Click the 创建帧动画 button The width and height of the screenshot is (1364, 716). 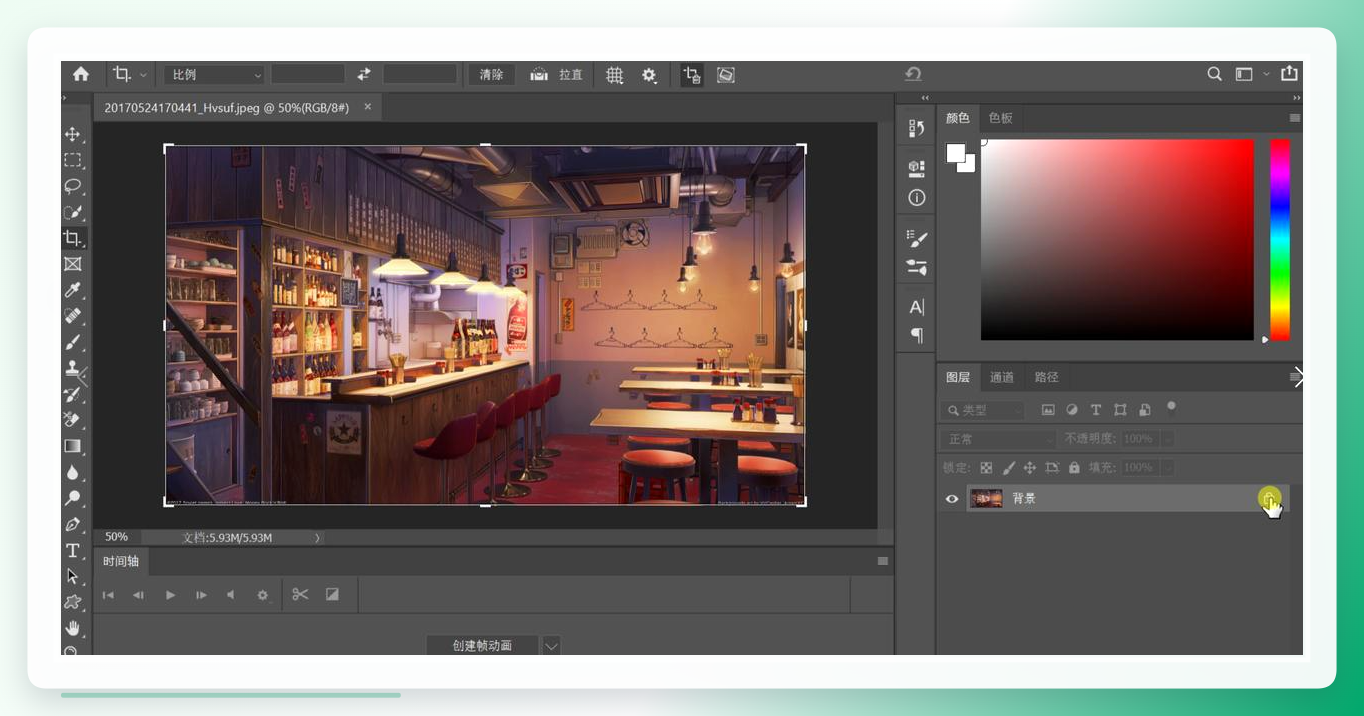(482, 646)
